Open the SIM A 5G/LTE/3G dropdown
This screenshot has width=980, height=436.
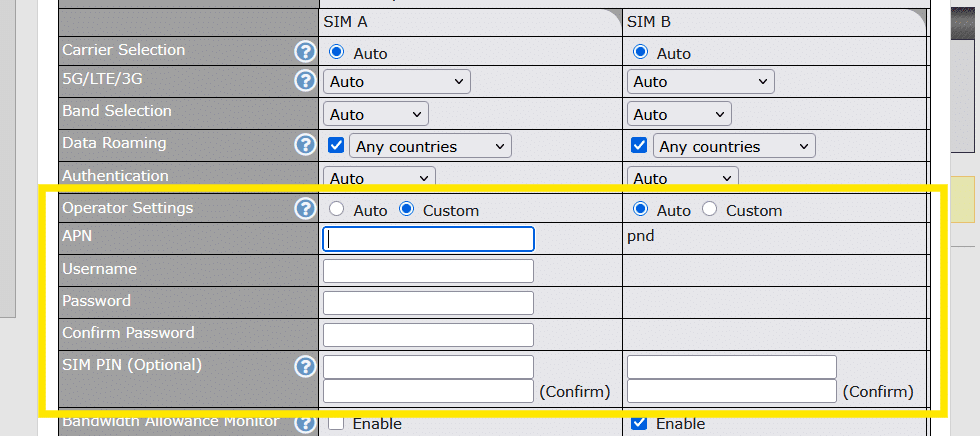(x=397, y=82)
